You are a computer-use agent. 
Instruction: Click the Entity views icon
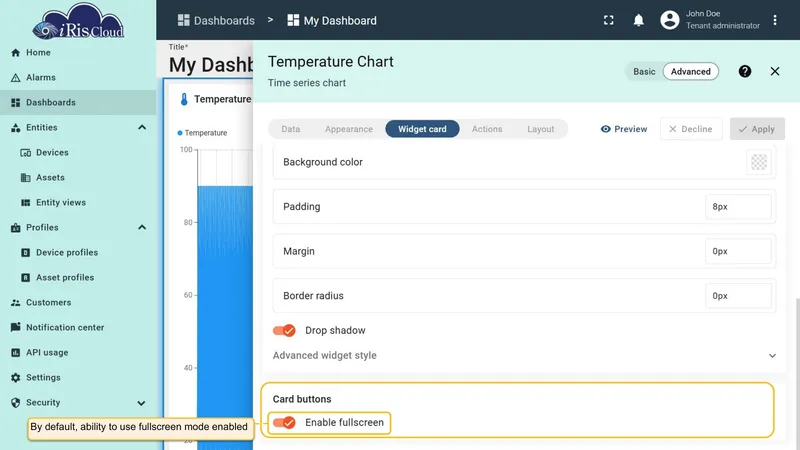pos(26,203)
